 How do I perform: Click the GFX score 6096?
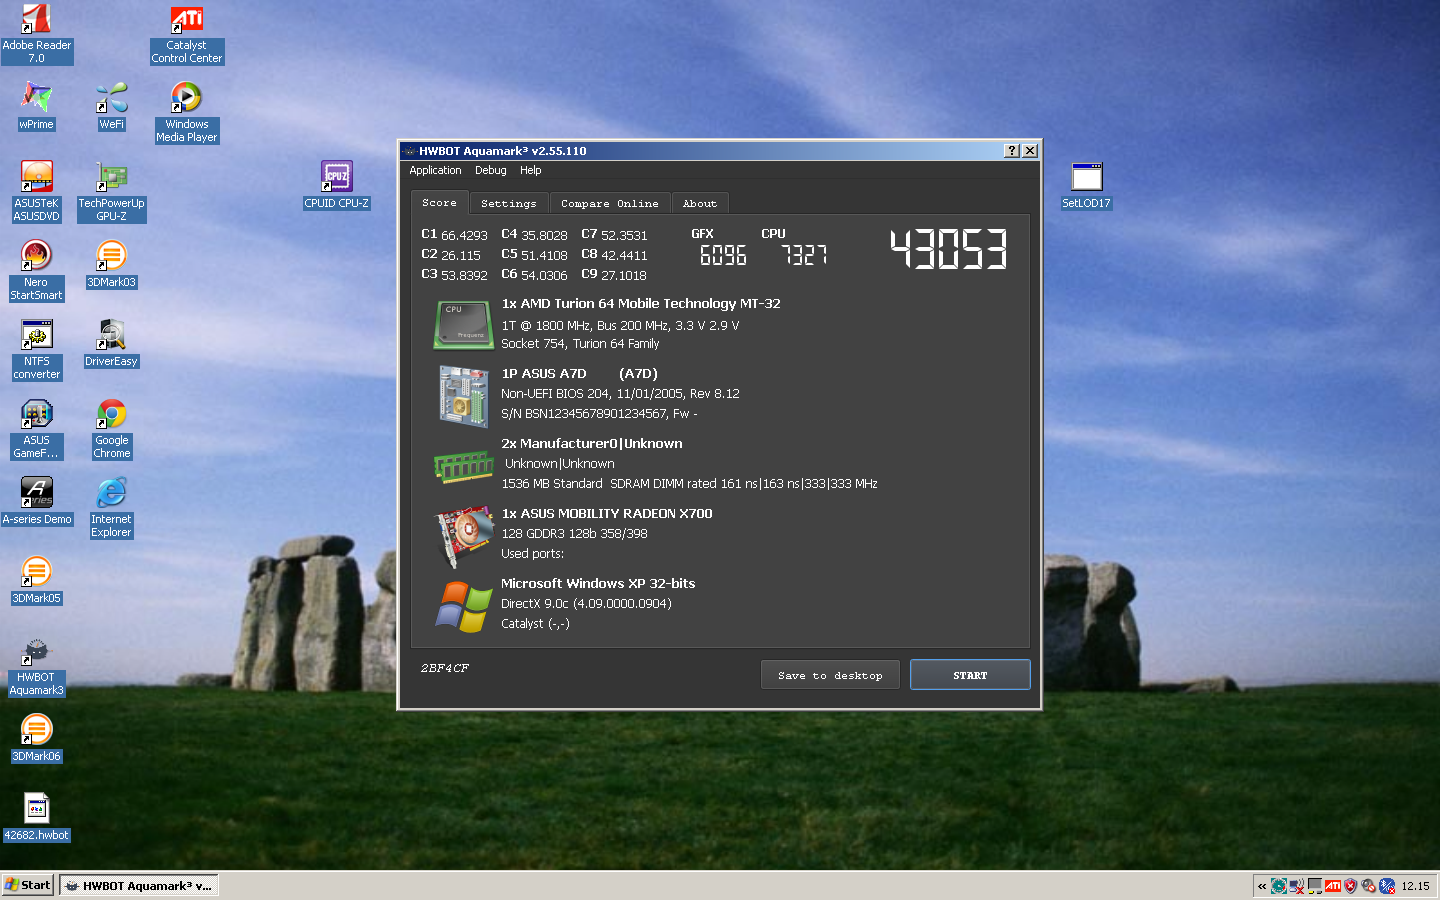coord(723,256)
